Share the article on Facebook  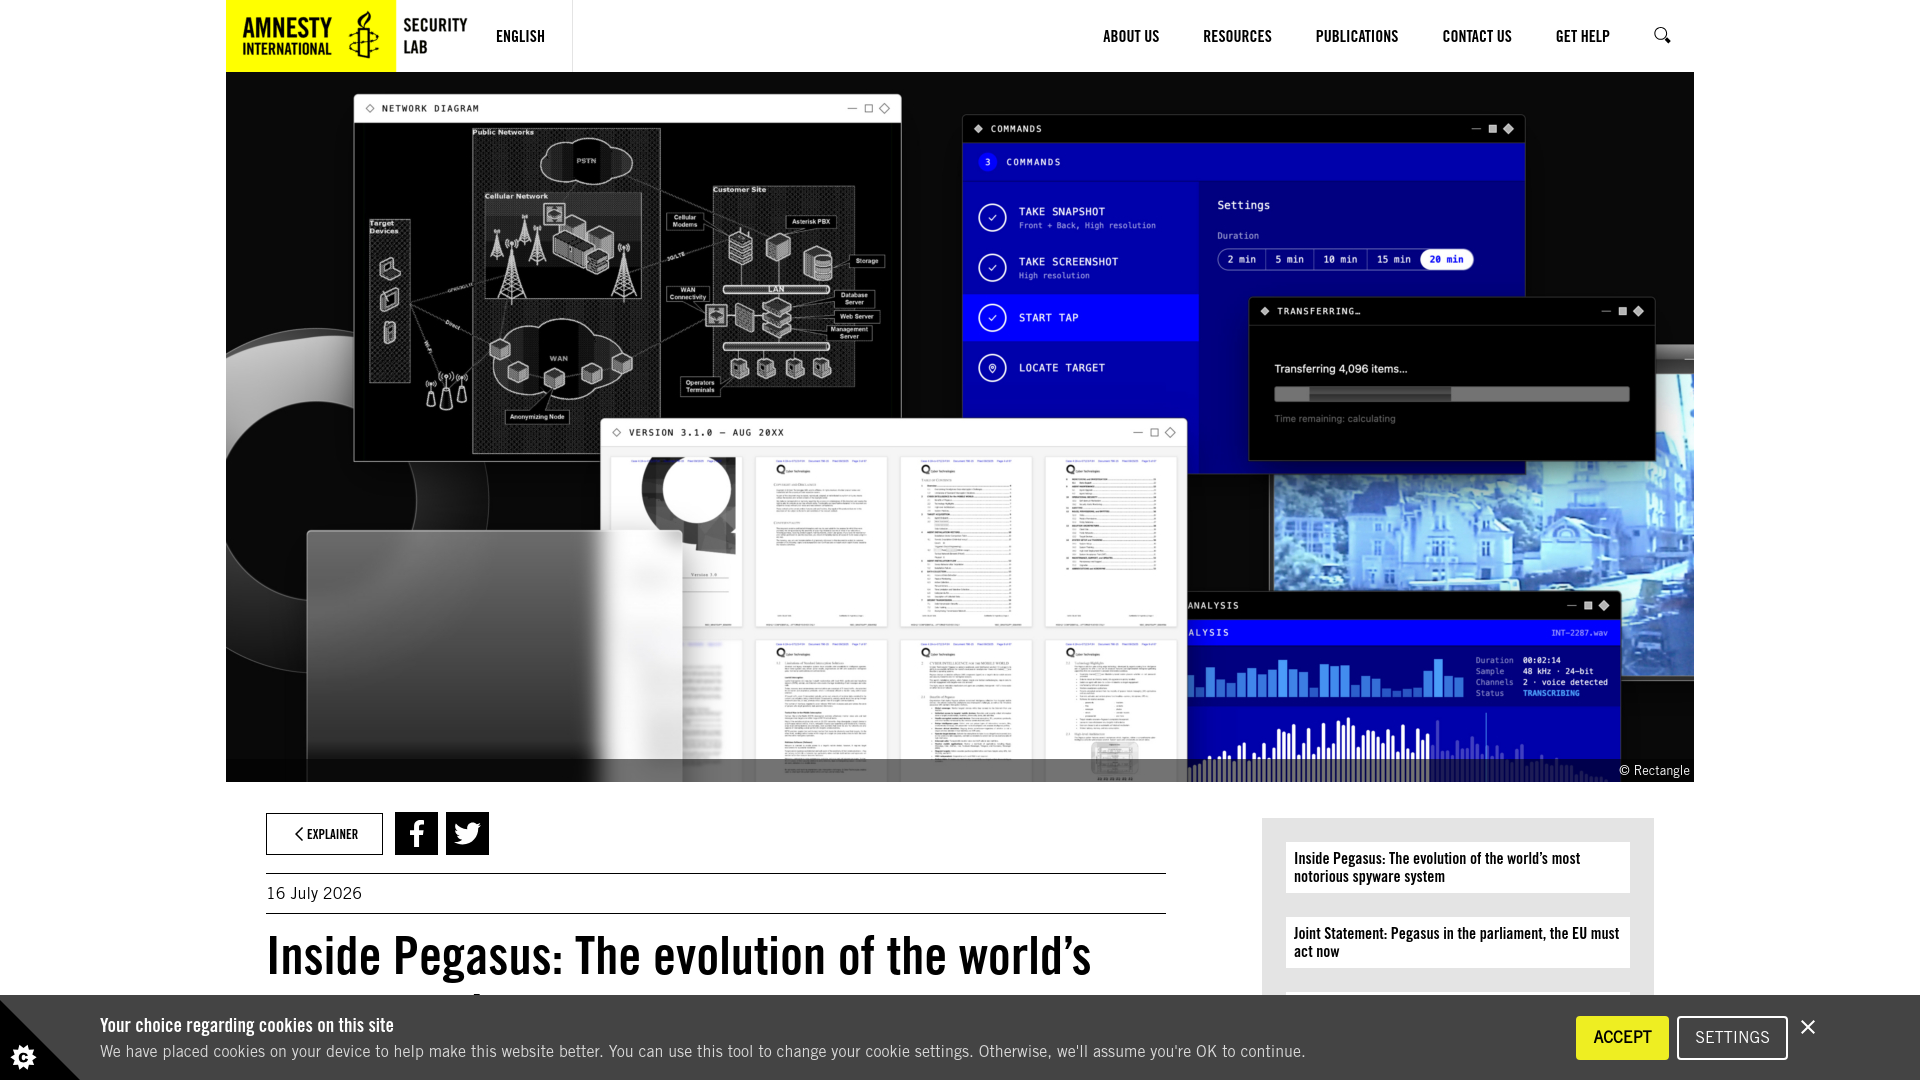[416, 834]
